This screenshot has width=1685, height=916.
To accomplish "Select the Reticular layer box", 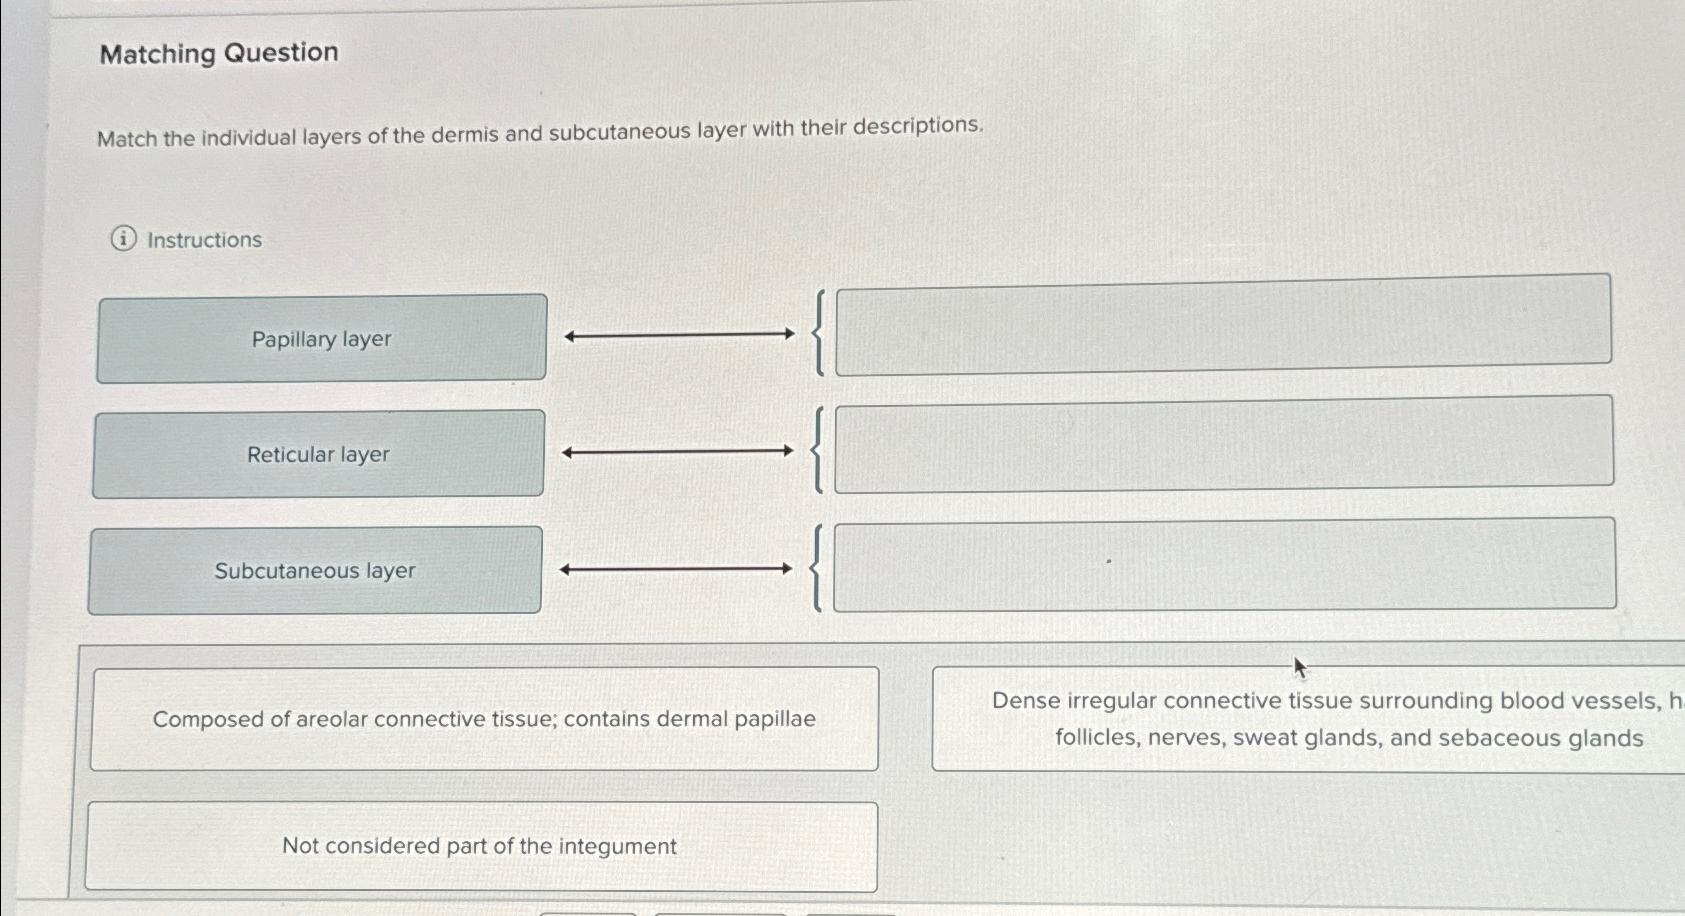I will coord(317,454).
